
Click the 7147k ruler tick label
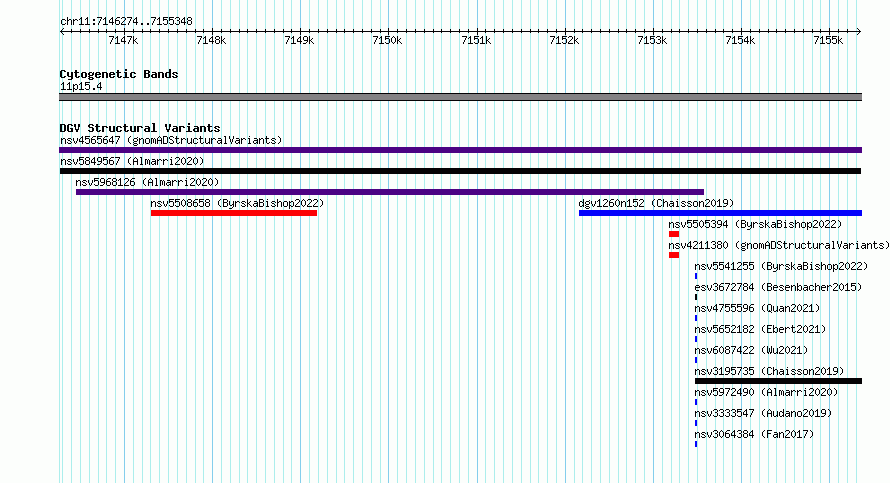(x=123, y=40)
